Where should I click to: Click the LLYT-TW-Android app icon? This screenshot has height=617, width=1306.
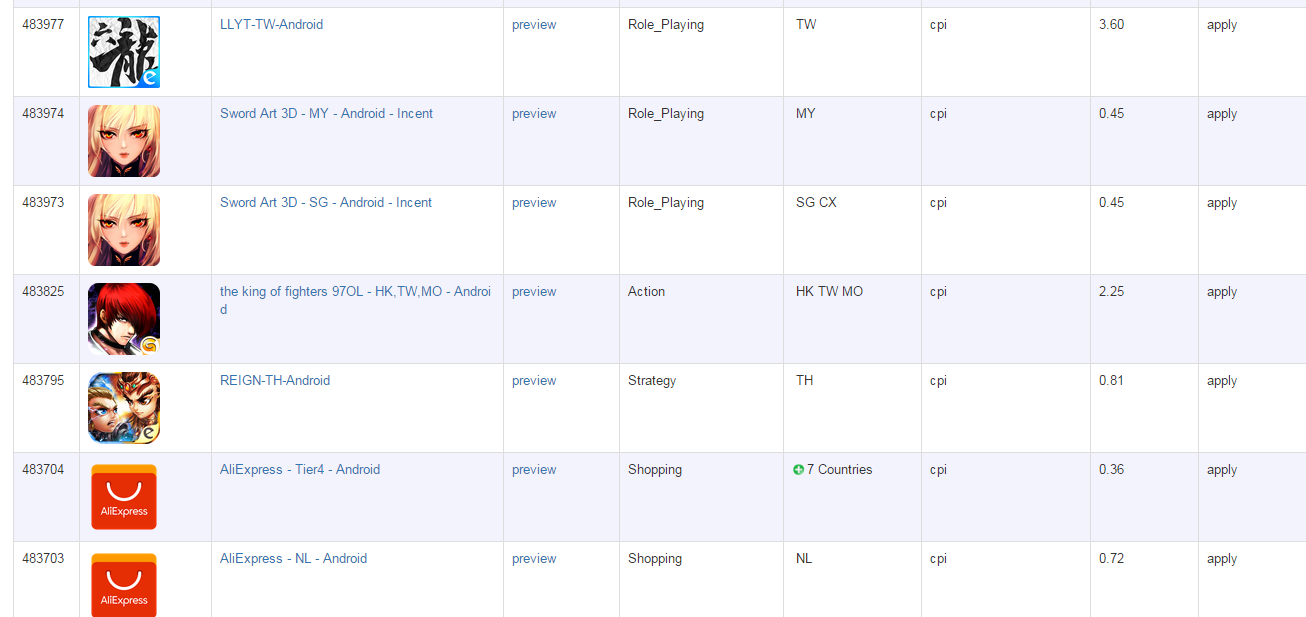point(124,52)
